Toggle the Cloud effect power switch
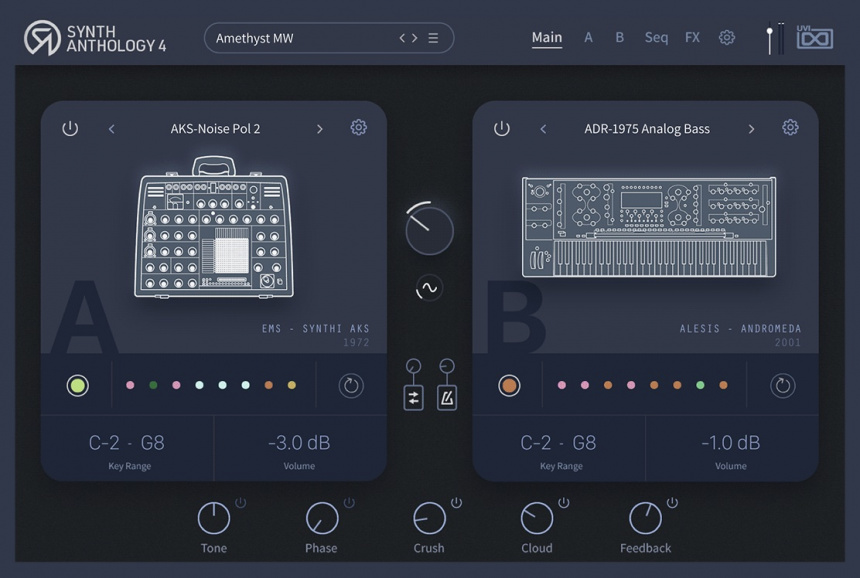Screen dimensions: 860x578 [564, 502]
